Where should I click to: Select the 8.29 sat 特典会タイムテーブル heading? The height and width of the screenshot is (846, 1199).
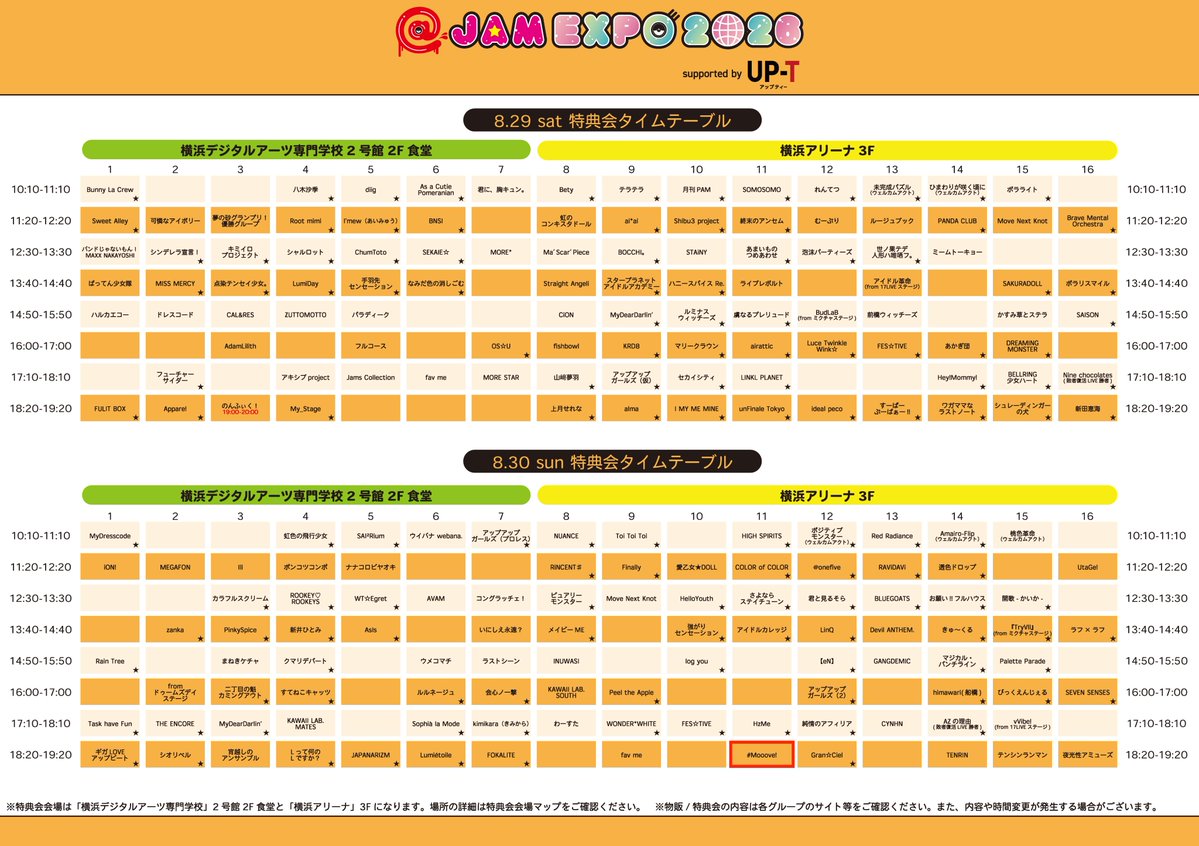(x=612, y=120)
